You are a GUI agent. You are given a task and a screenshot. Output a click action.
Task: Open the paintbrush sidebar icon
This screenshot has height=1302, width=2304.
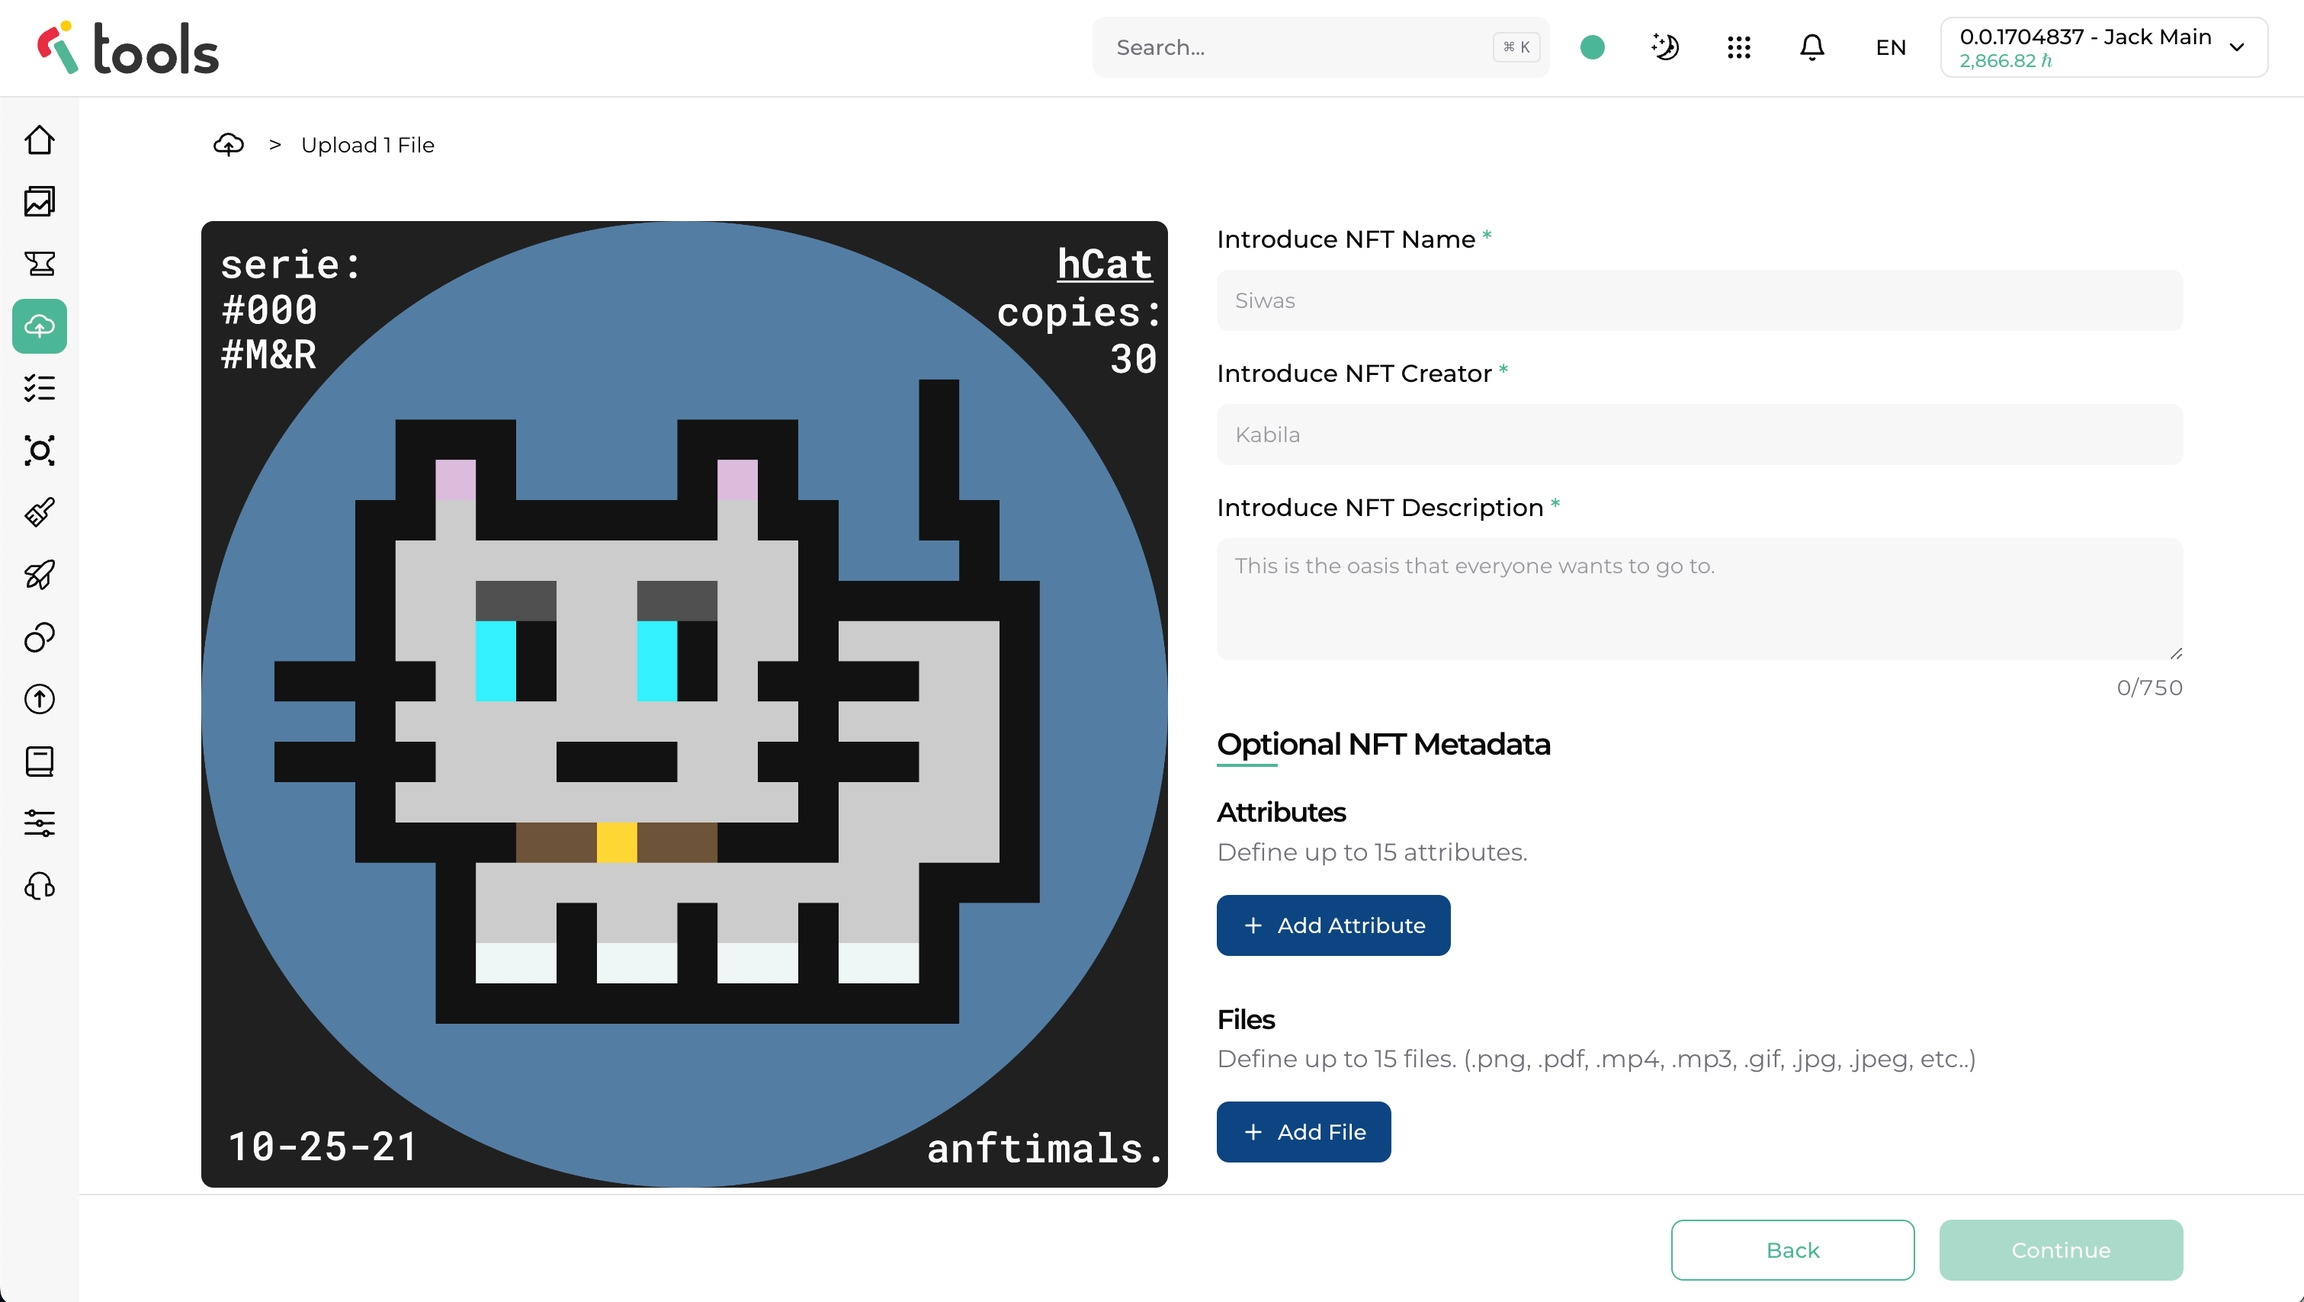40,513
